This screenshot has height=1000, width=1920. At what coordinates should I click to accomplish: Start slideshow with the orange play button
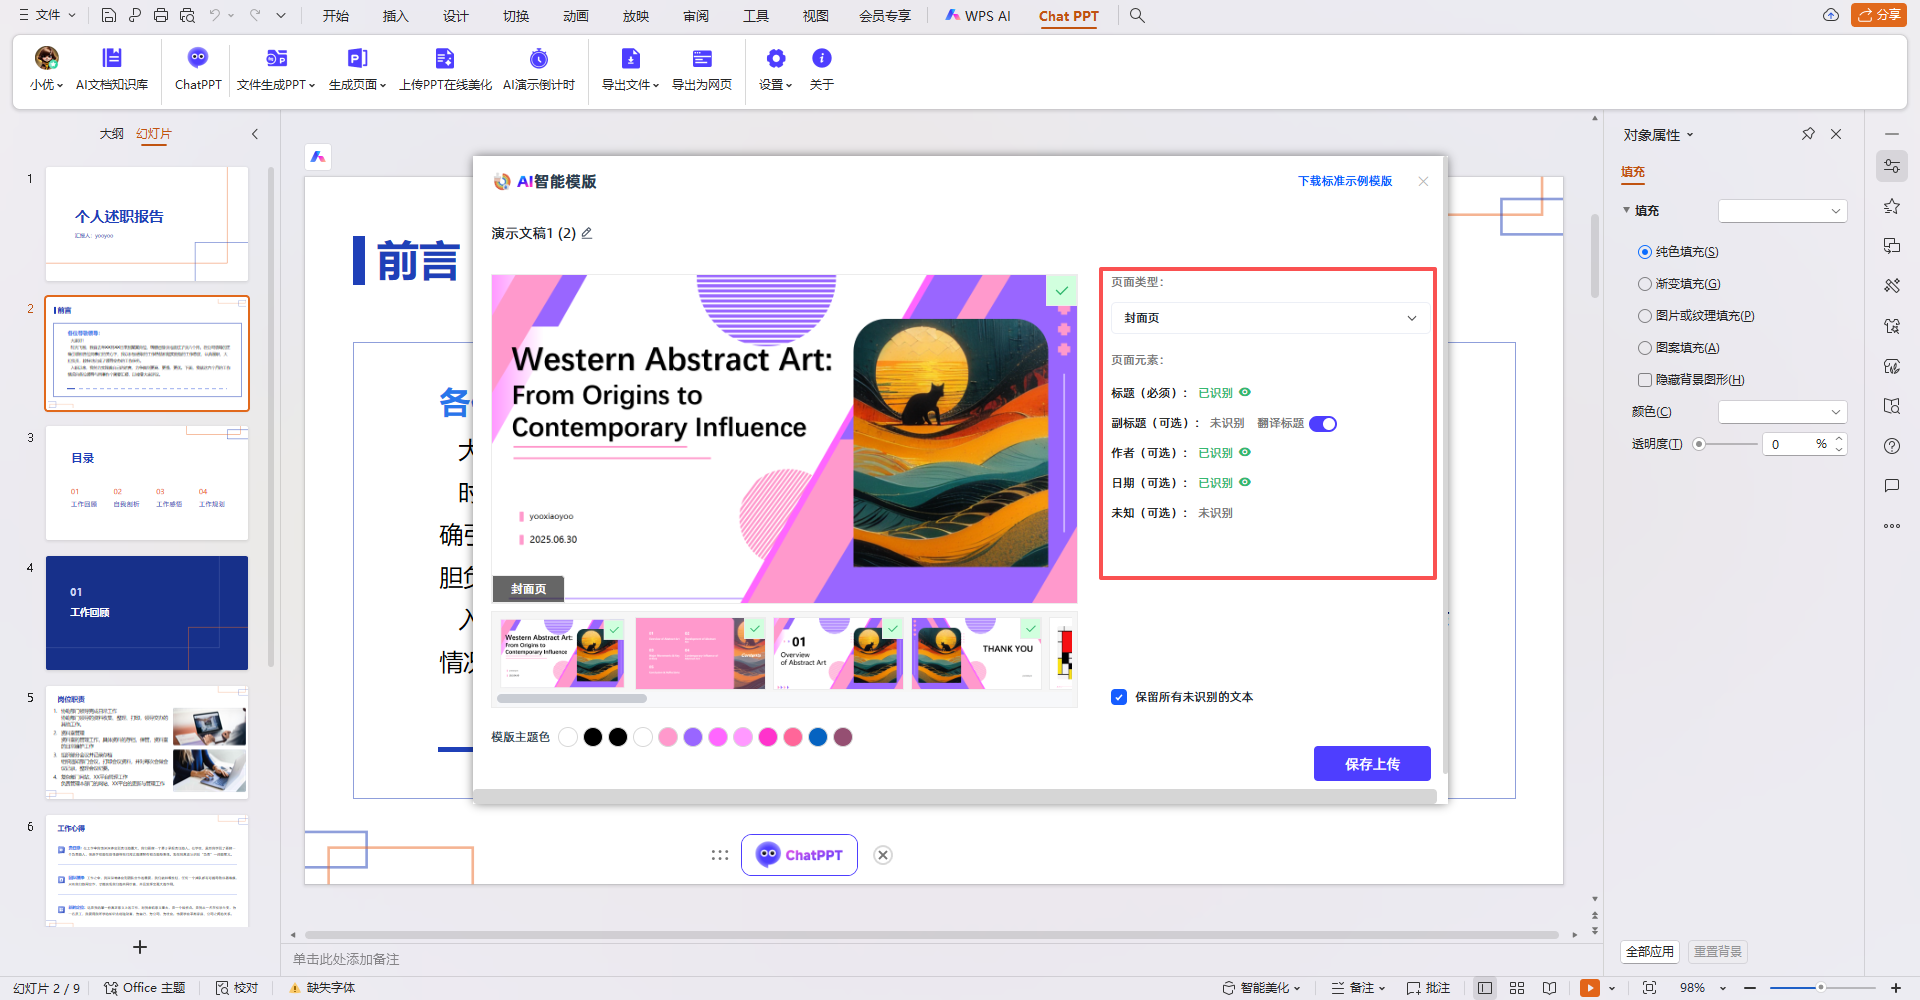click(x=1589, y=988)
